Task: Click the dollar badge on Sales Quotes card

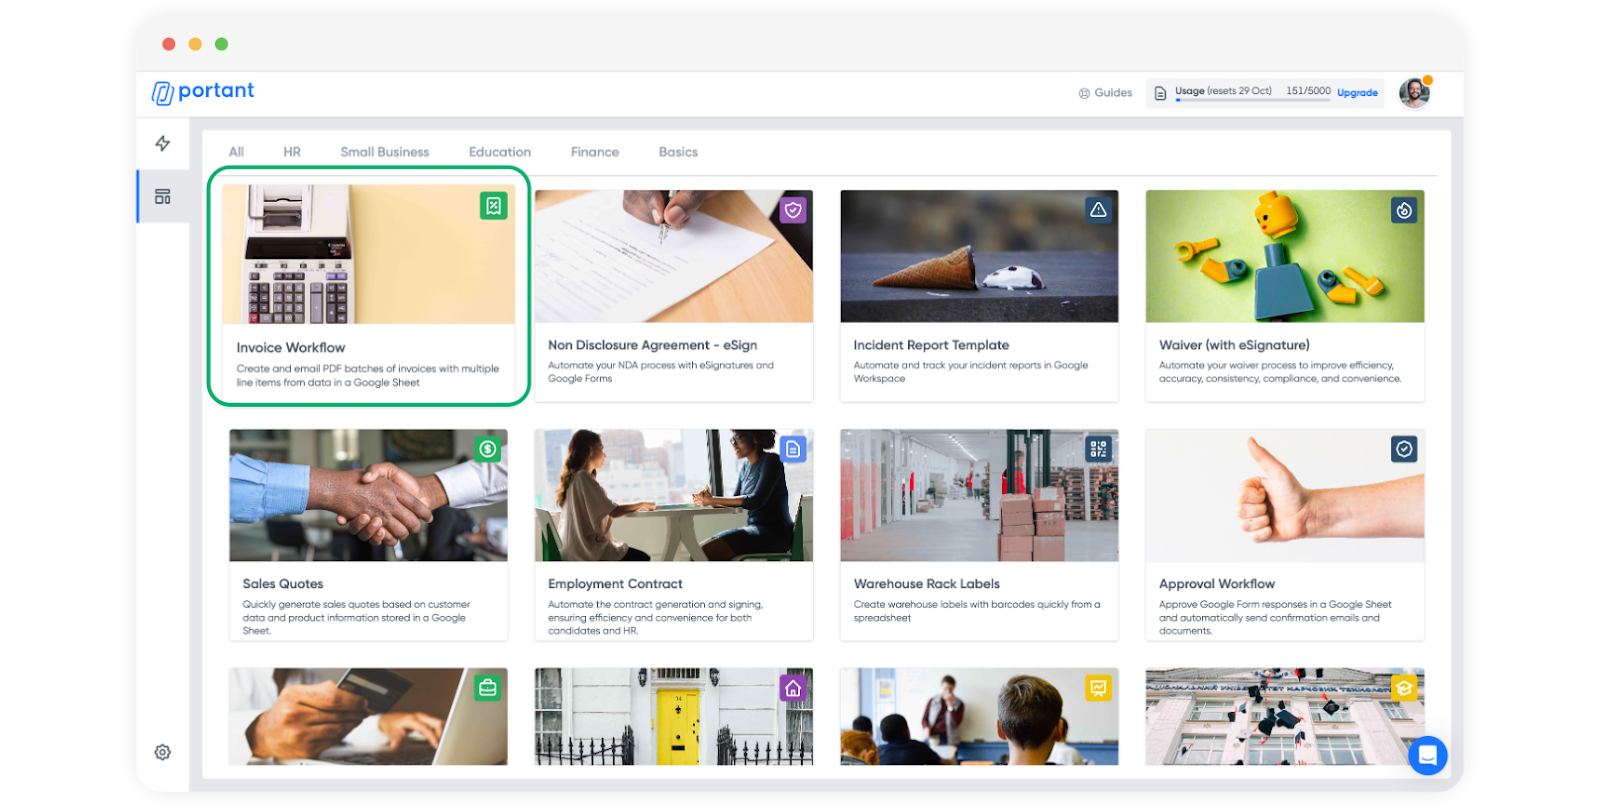Action: (x=487, y=449)
